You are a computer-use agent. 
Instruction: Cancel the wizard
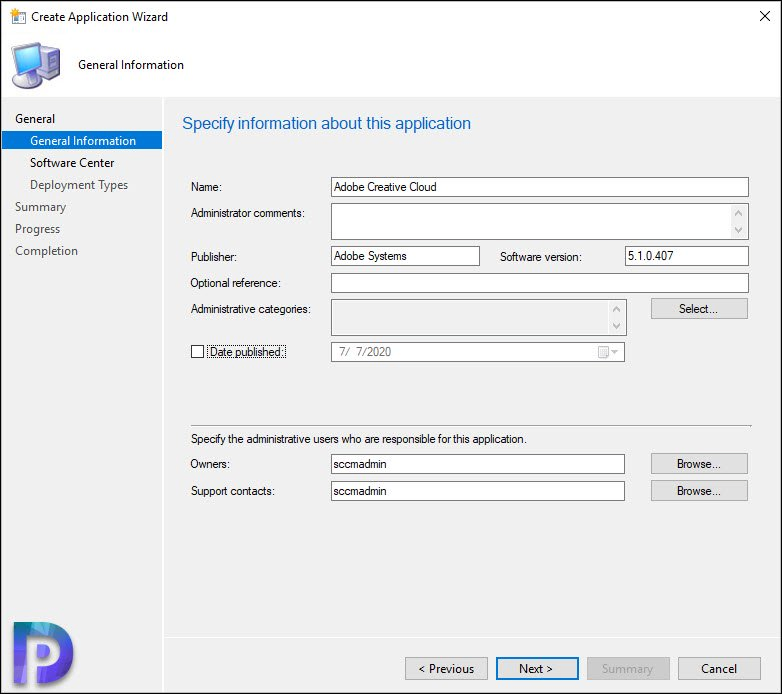719,669
